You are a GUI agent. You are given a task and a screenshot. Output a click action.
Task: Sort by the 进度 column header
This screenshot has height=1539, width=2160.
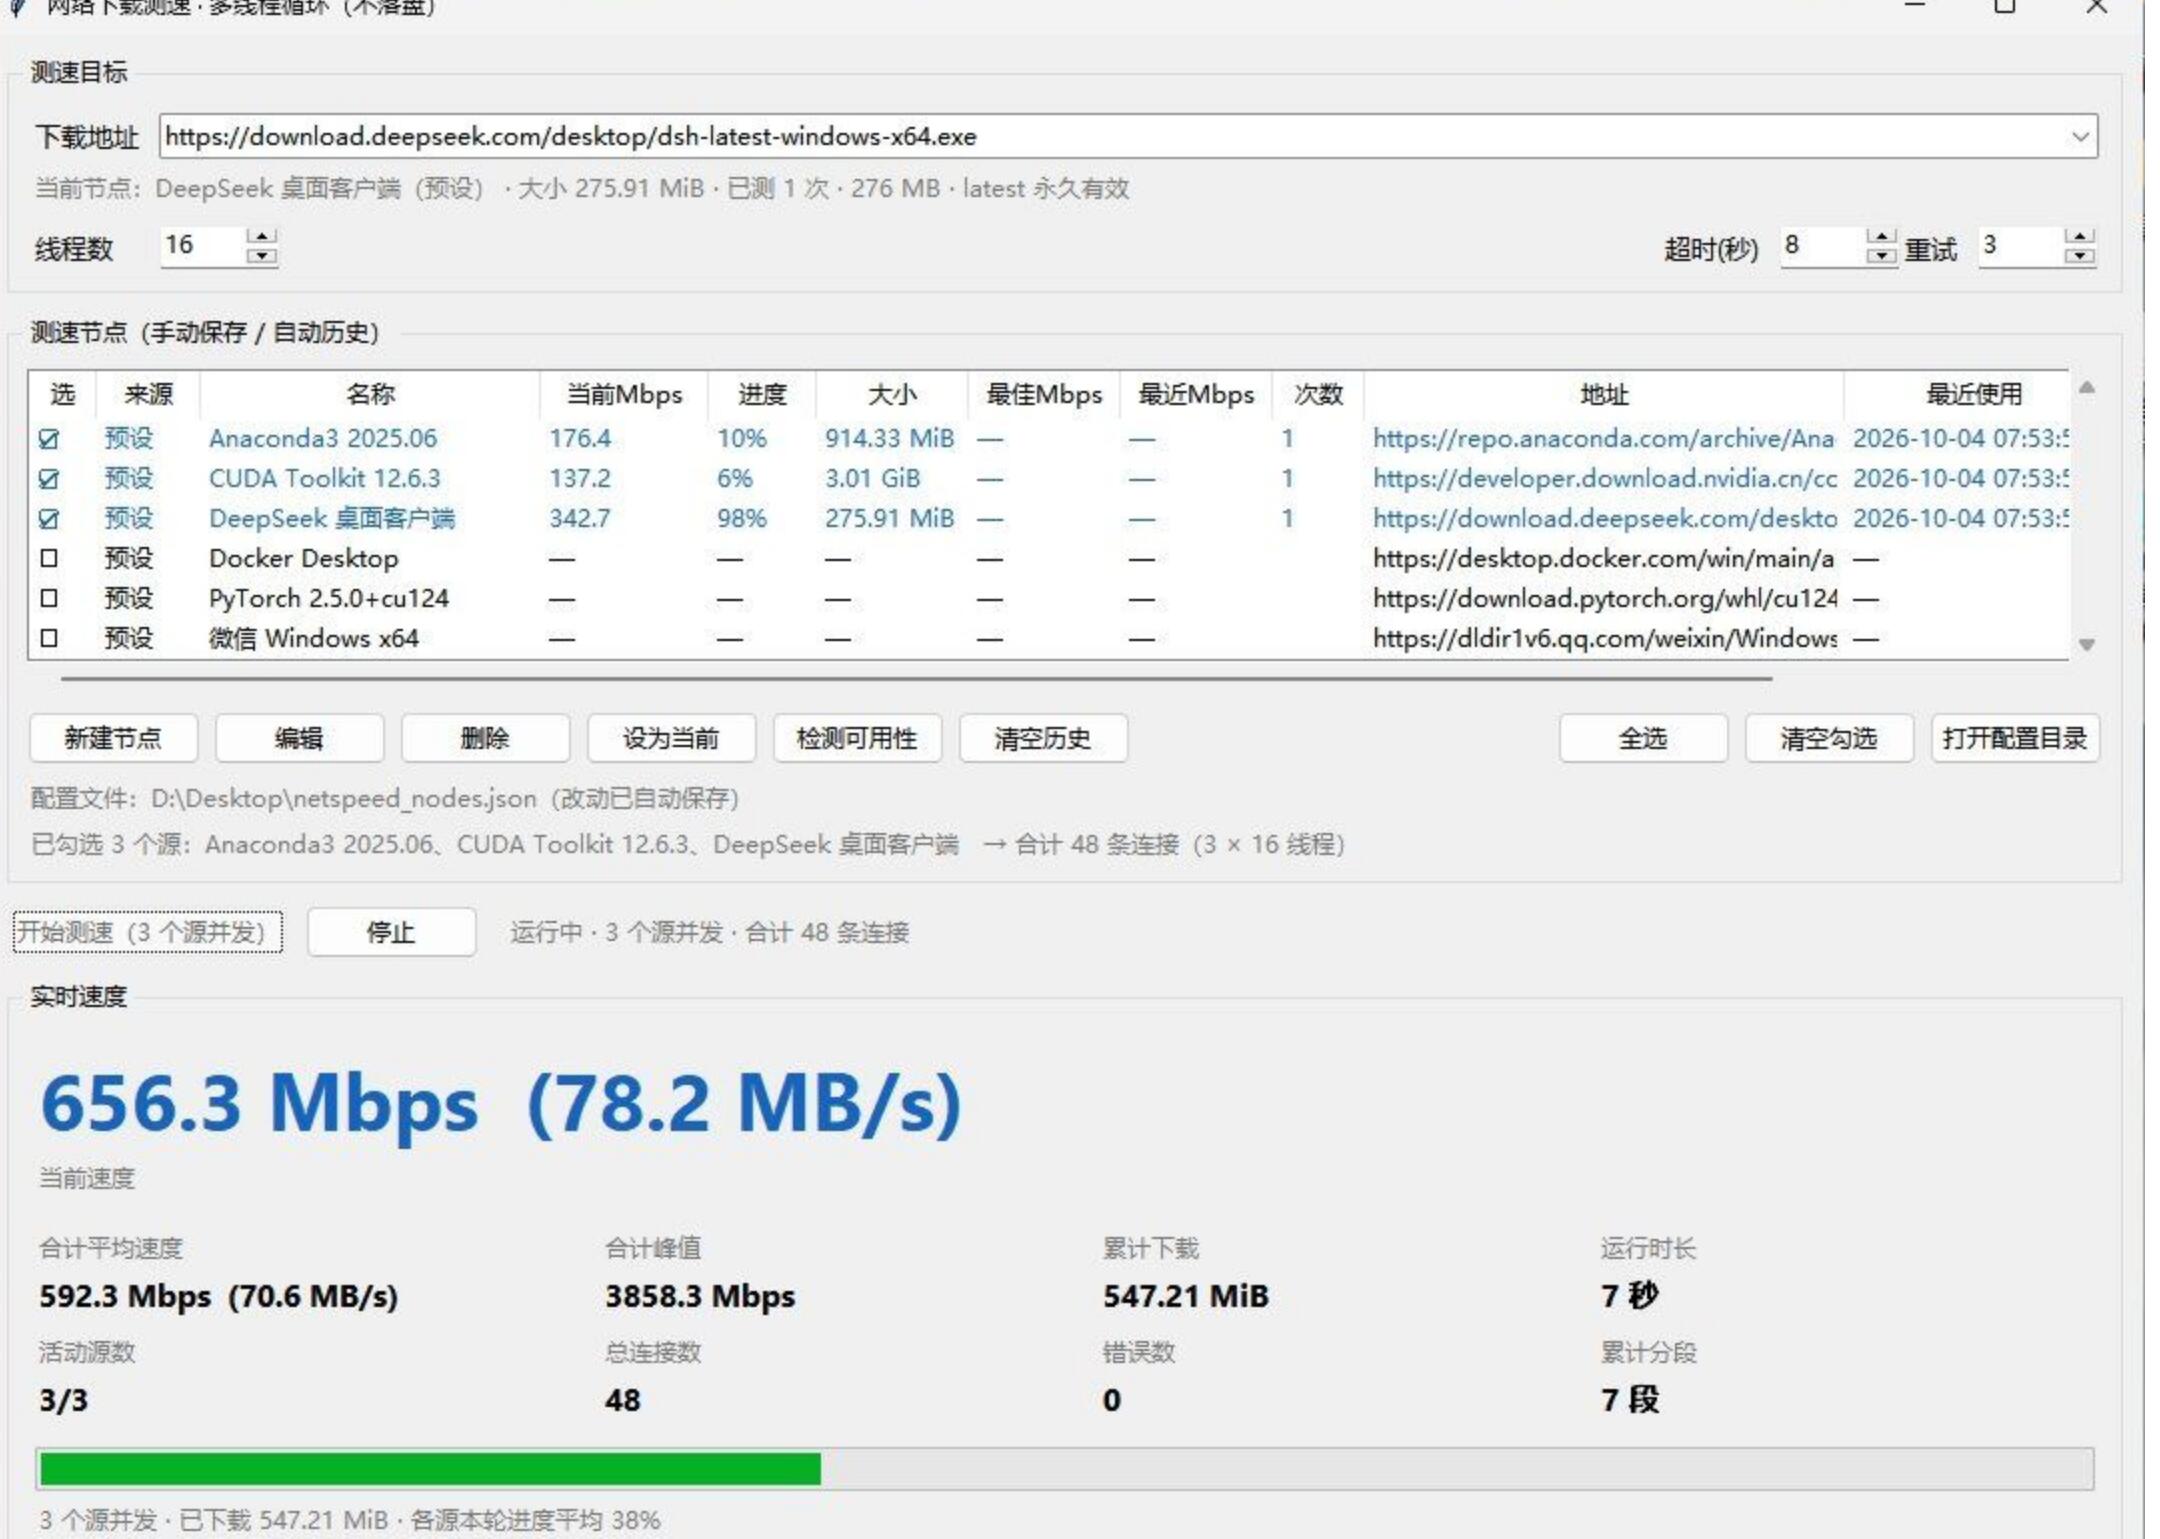(x=762, y=395)
